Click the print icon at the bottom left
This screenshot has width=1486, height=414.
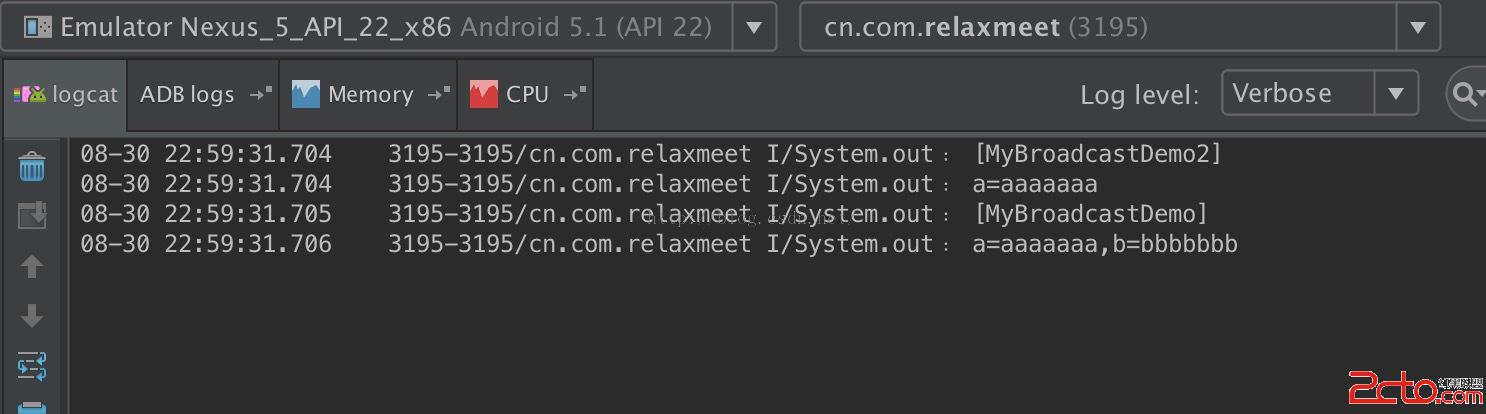pyautogui.click(x=32, y=406)
